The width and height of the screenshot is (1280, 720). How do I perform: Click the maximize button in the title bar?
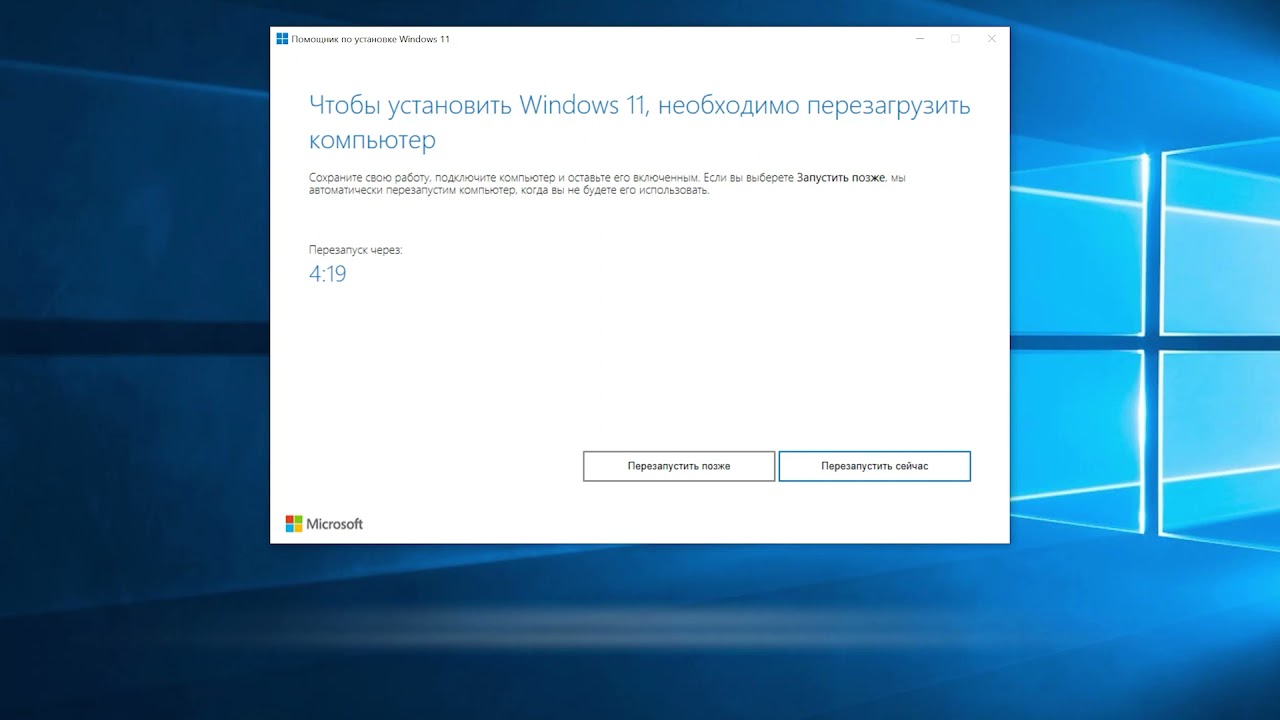click(x=955, y=39)
